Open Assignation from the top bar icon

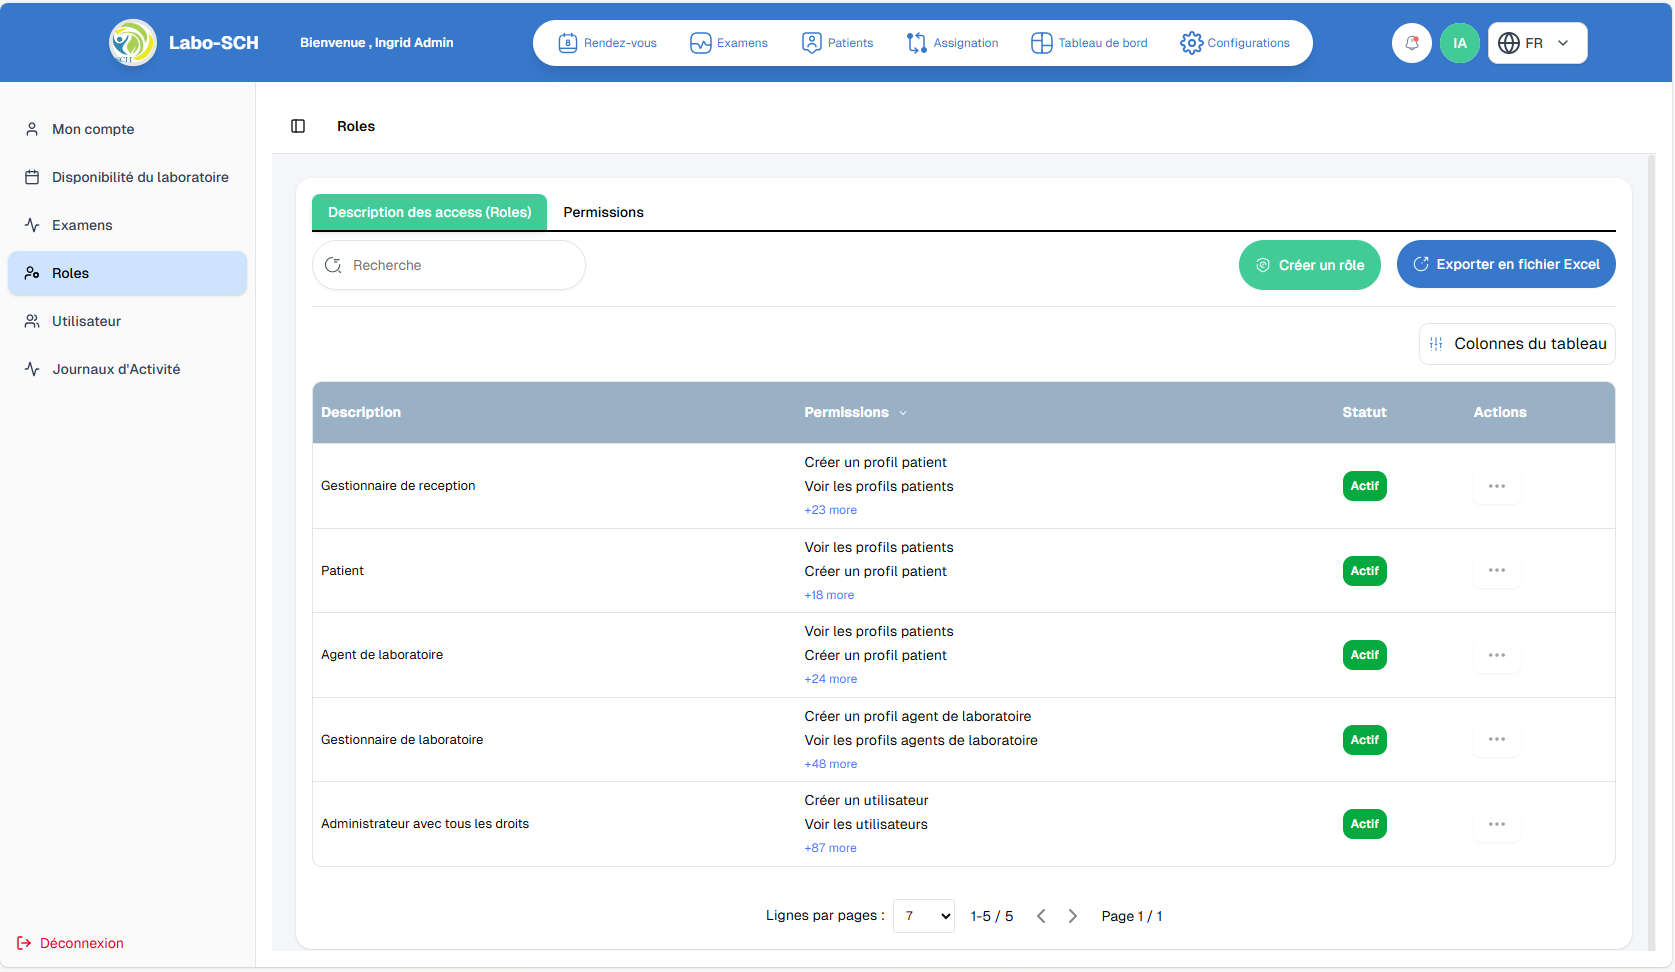[x=916, y=42]
